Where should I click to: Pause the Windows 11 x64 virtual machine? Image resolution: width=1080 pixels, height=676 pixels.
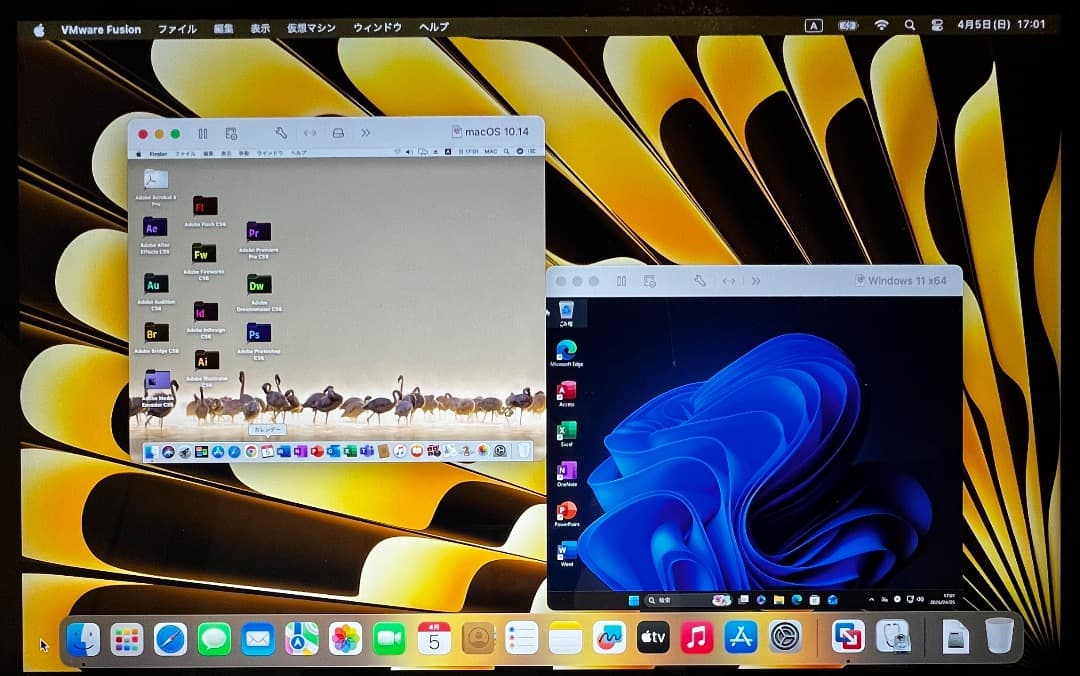(621, 281)
